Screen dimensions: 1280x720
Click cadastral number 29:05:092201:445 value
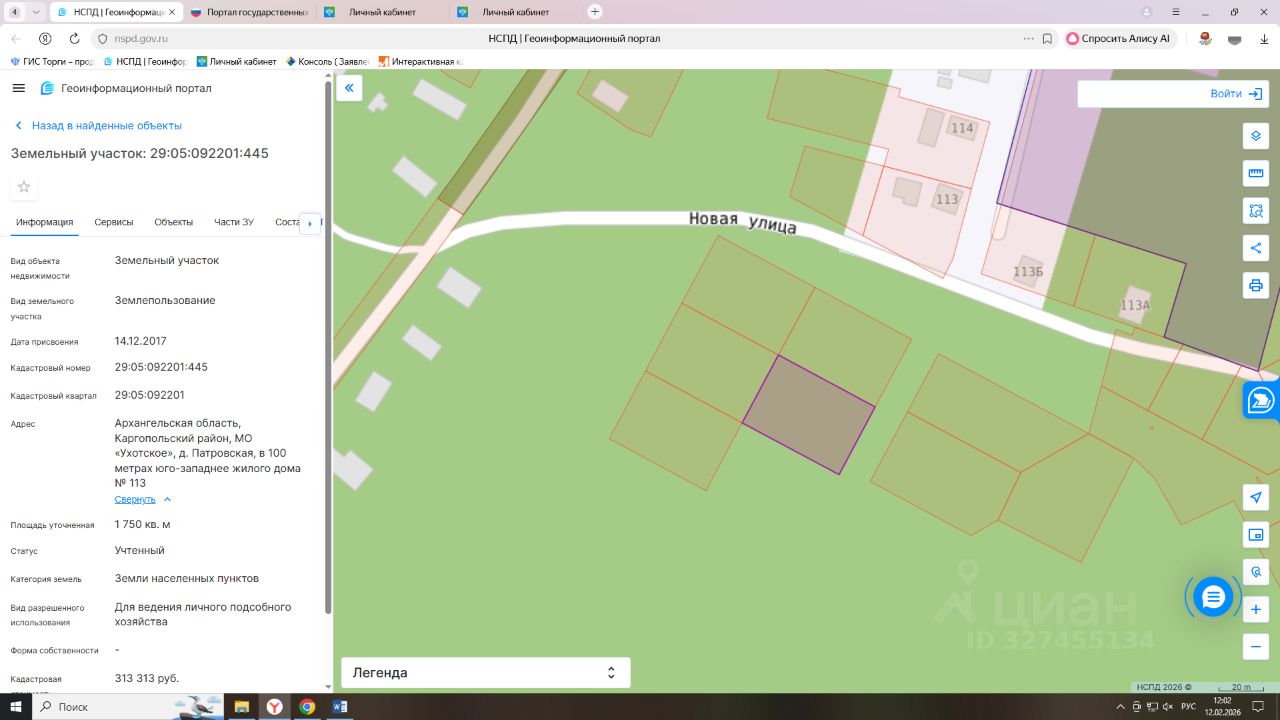point(161,367)
